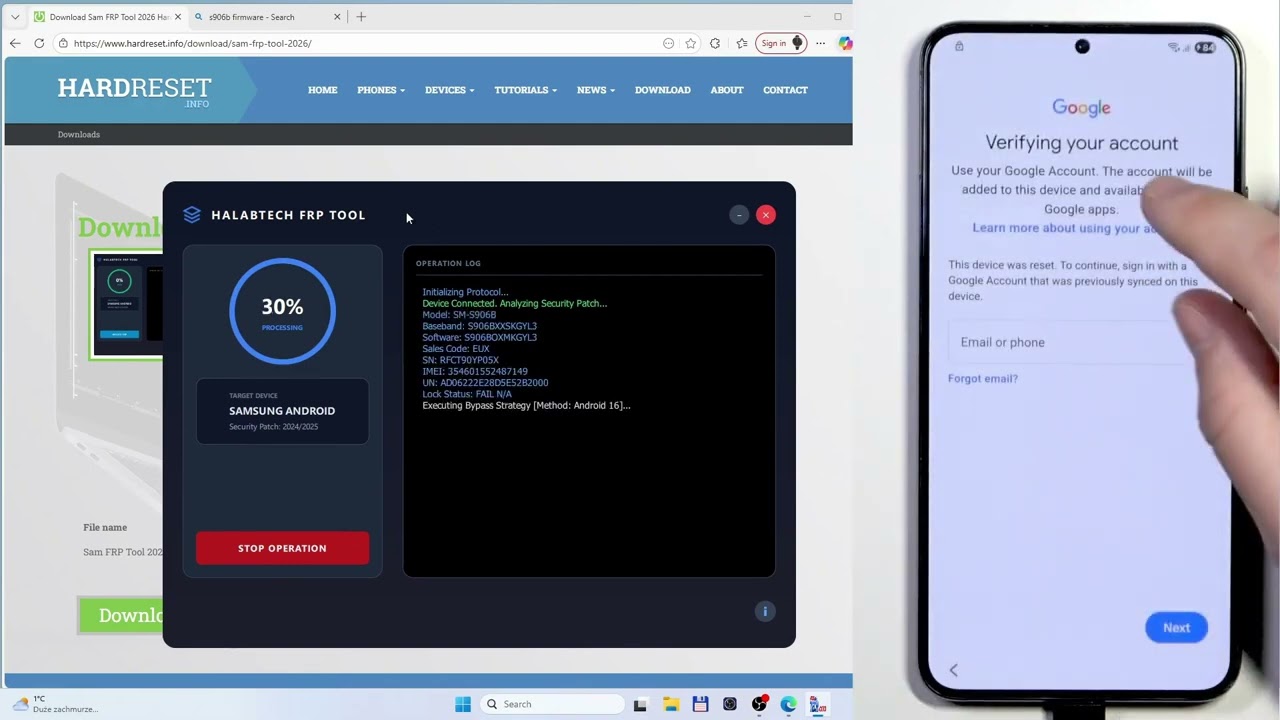Expand the browser tab list dropdown

[15, 17]
